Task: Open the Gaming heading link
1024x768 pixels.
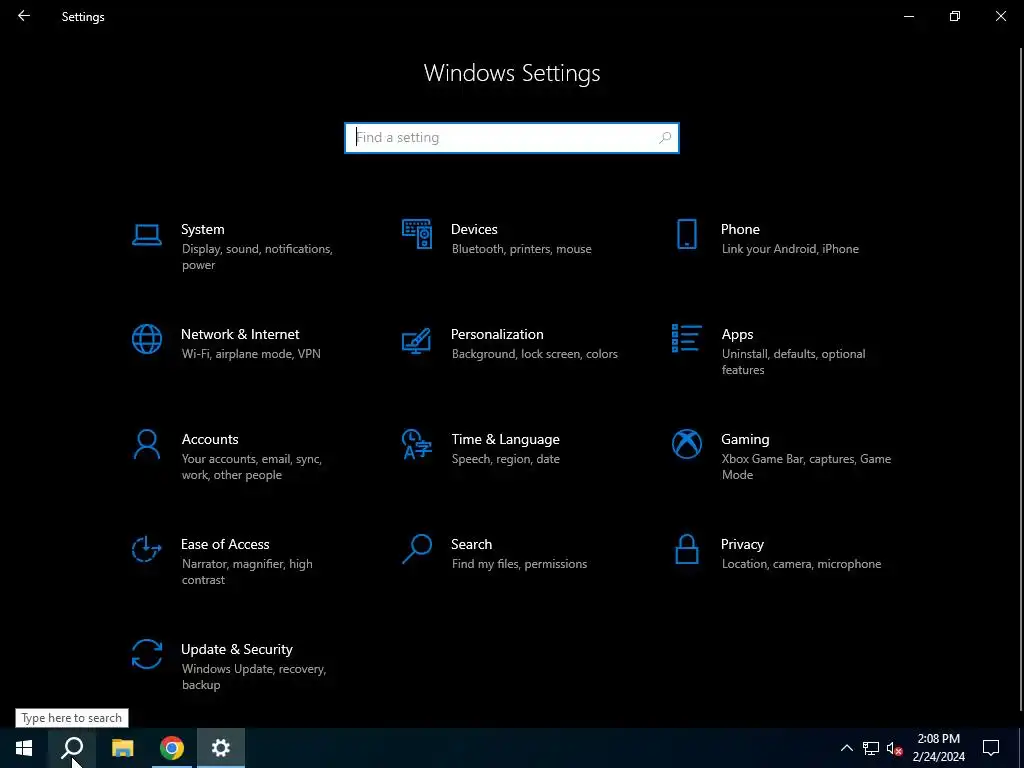Action: tap(745, 440)
